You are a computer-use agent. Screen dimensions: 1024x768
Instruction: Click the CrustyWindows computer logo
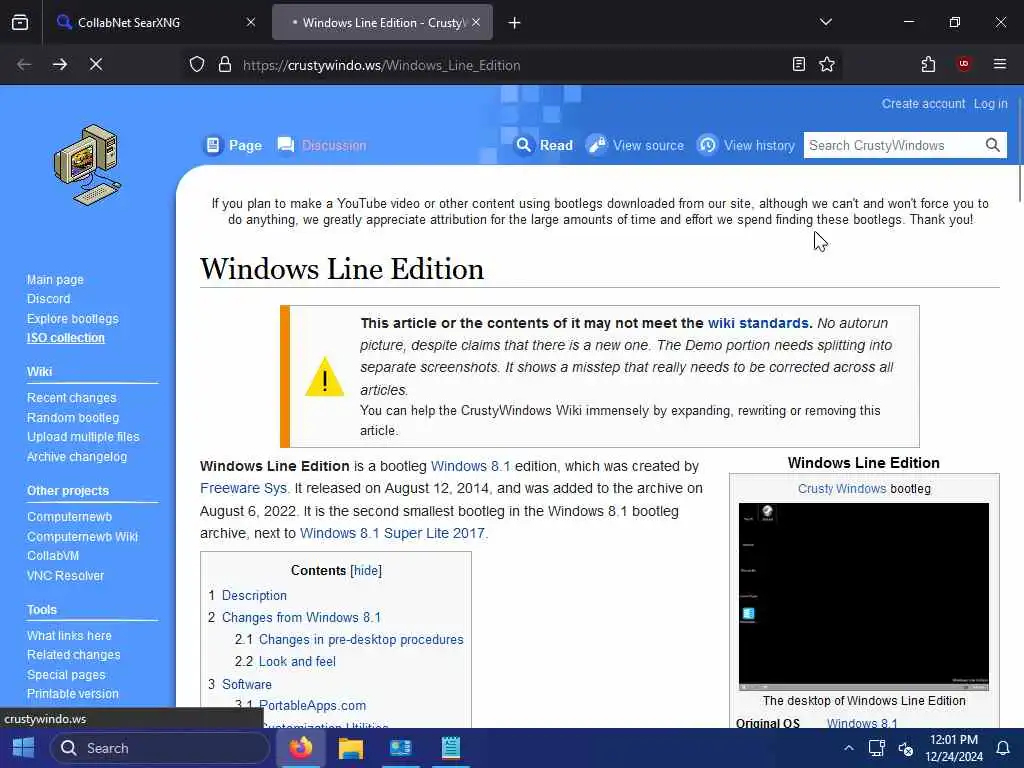(88, 165)
